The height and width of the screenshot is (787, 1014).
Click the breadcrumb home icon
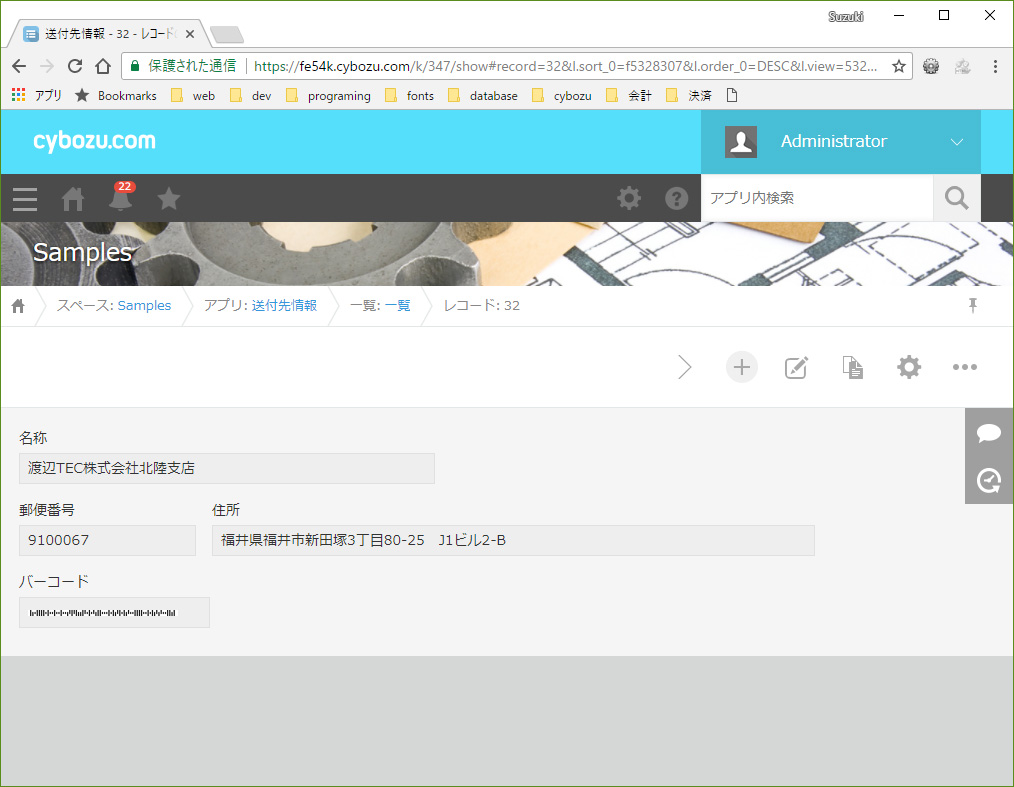(18, 306)
